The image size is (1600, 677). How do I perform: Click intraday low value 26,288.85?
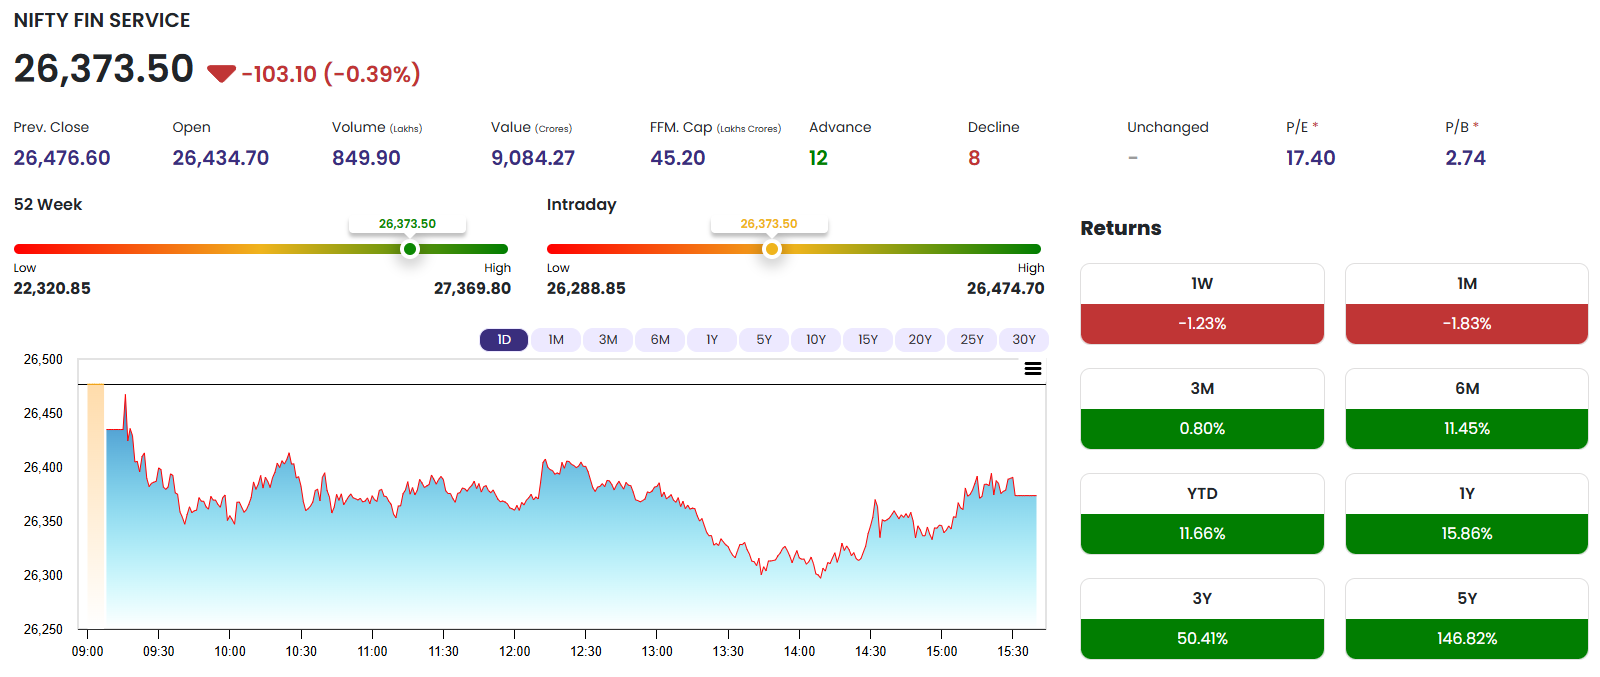tap(586, 288)
